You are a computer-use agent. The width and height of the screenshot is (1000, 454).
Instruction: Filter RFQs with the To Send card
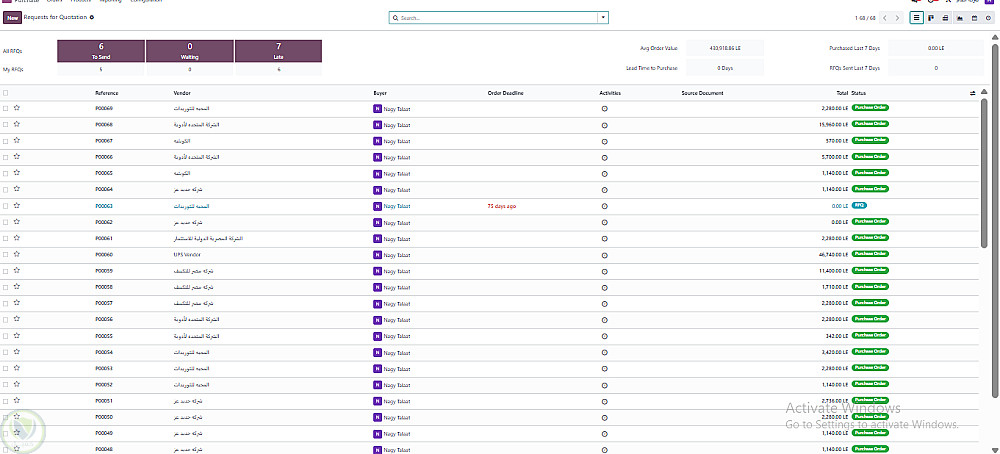(x=101, y=51)
